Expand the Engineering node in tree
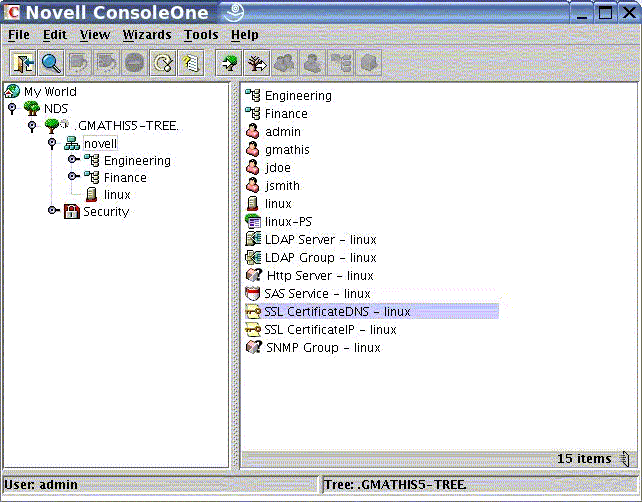The image size is (642, 502). tap(73, 159)
